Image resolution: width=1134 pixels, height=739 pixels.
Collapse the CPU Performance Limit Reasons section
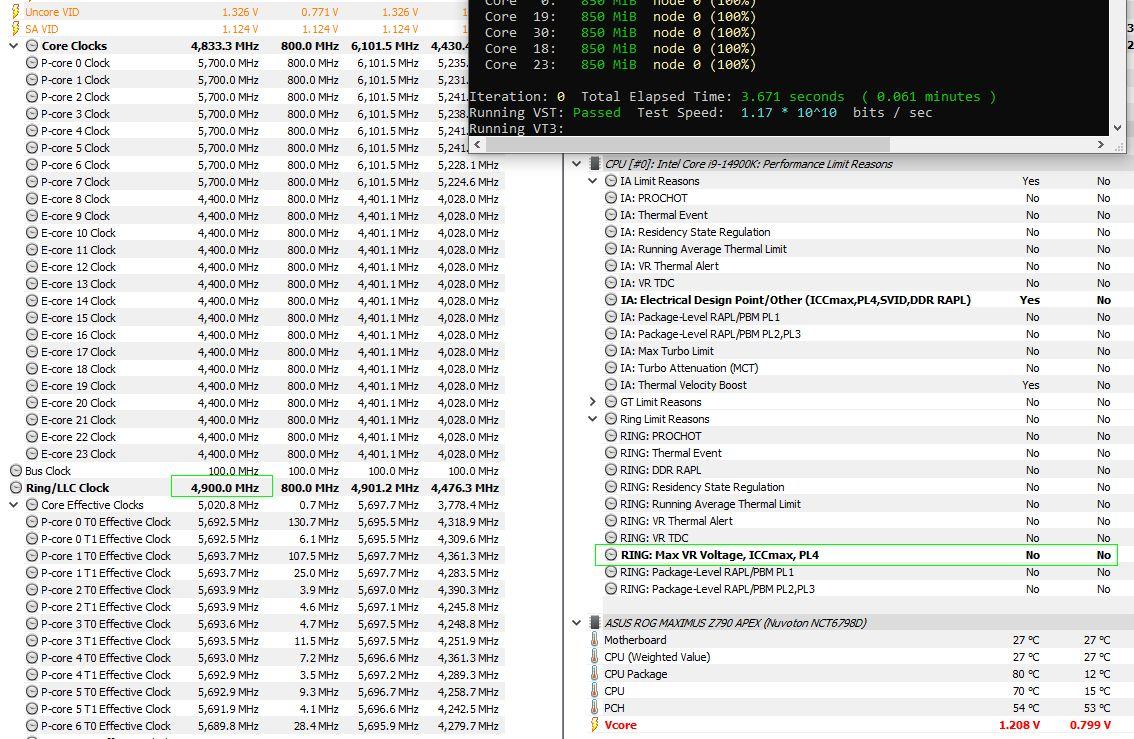pos(576,163)
